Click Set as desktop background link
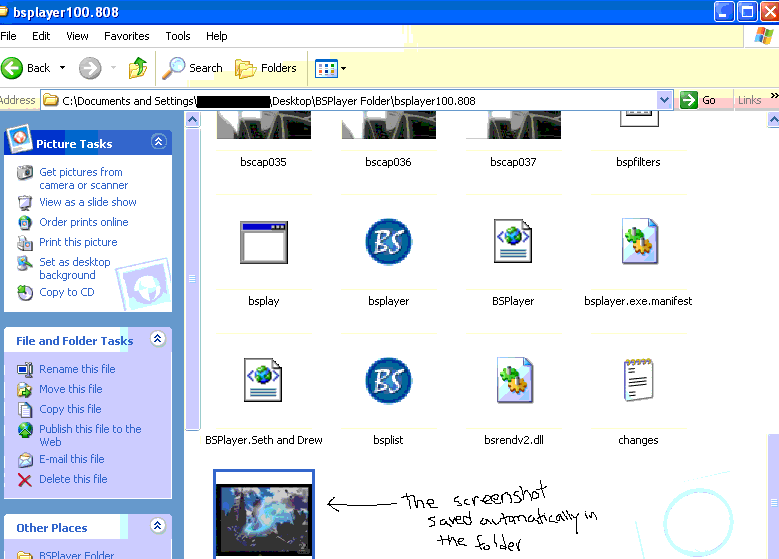The width and height of the screenshot is (779, 559). [x=75, y=269]
